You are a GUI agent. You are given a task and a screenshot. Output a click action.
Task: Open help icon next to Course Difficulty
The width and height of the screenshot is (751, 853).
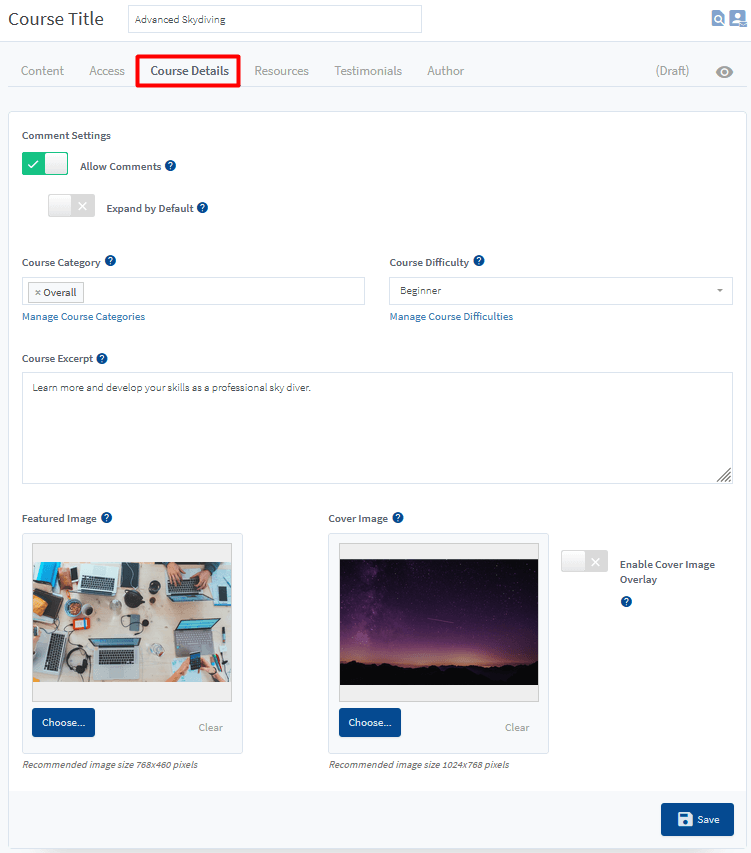click(x=479, y=261)
